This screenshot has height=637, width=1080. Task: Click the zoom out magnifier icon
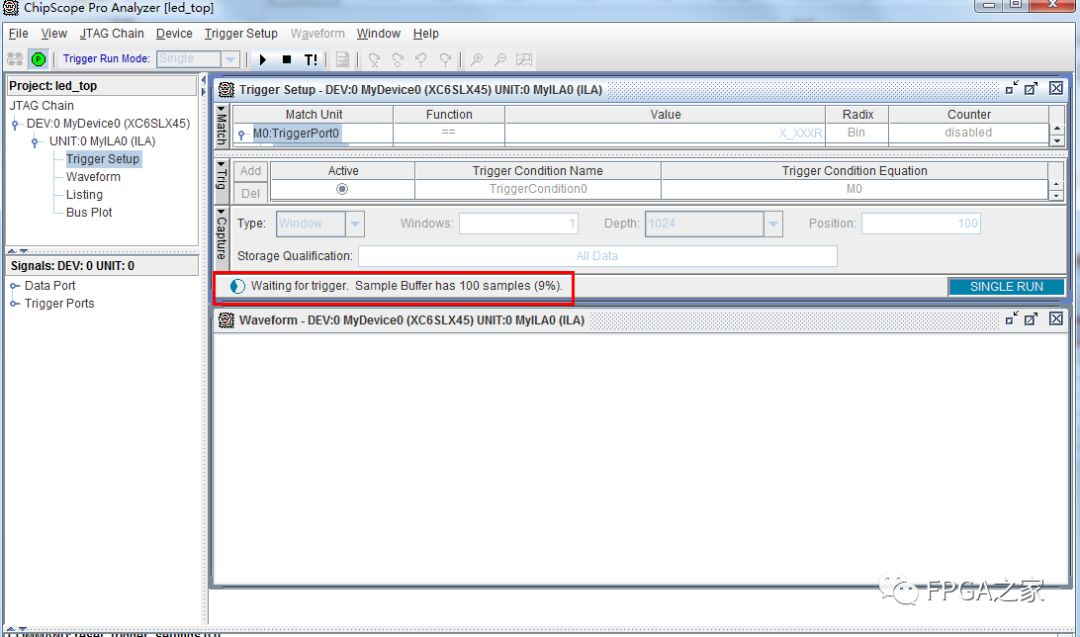(x=500, y=60)
